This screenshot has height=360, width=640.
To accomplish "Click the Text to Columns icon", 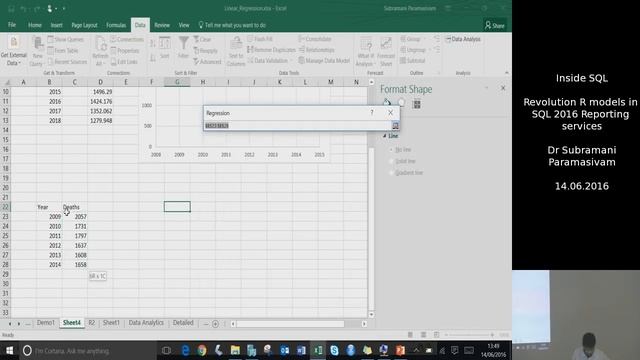I will click(236, 51).
